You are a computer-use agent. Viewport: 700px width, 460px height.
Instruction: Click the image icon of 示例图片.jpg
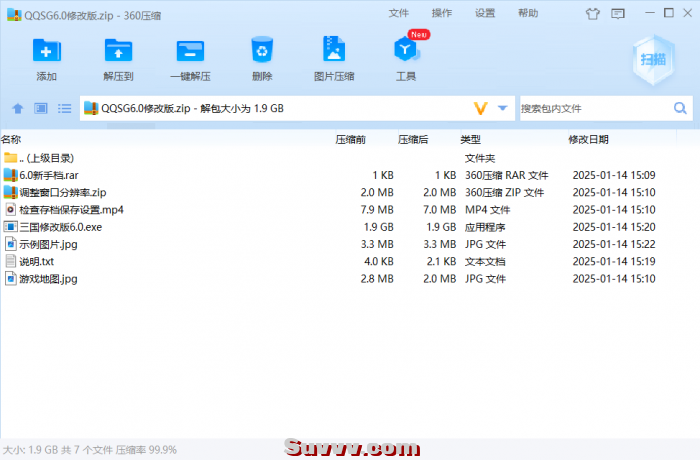[10, 244]
